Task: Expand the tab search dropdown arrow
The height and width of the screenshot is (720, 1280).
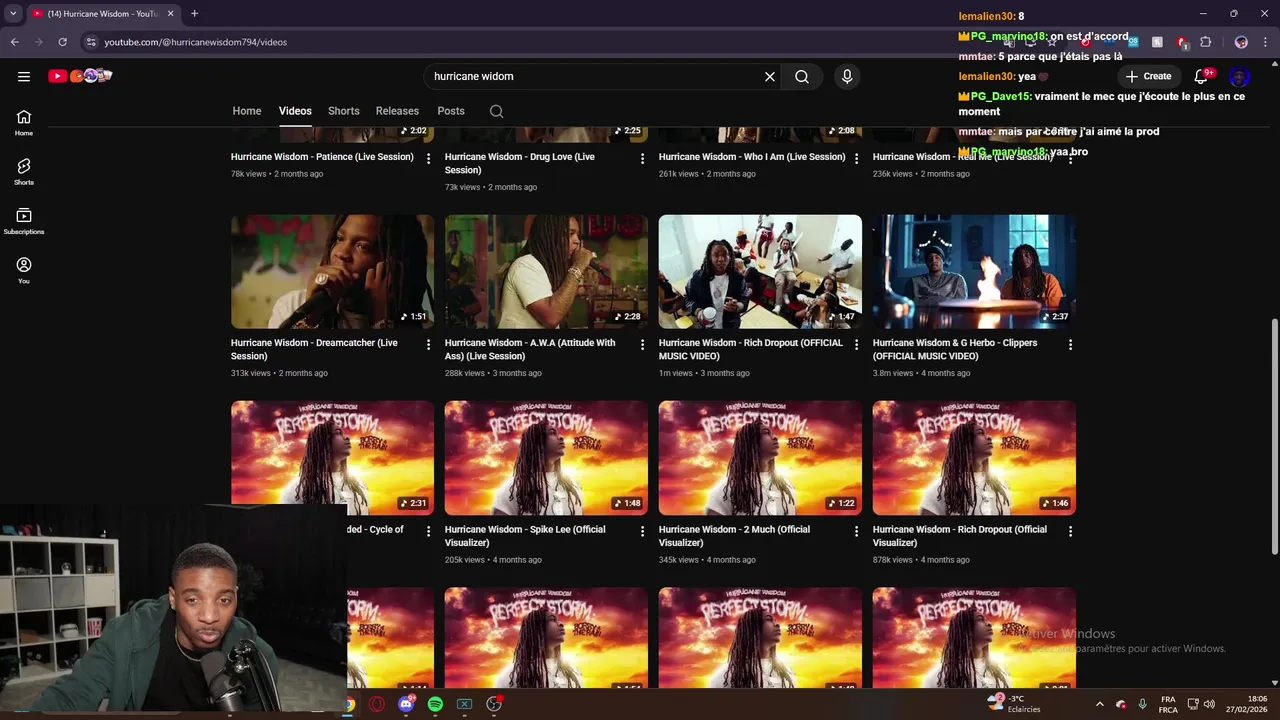Action: pyautogui.click(x=13, y=14)
